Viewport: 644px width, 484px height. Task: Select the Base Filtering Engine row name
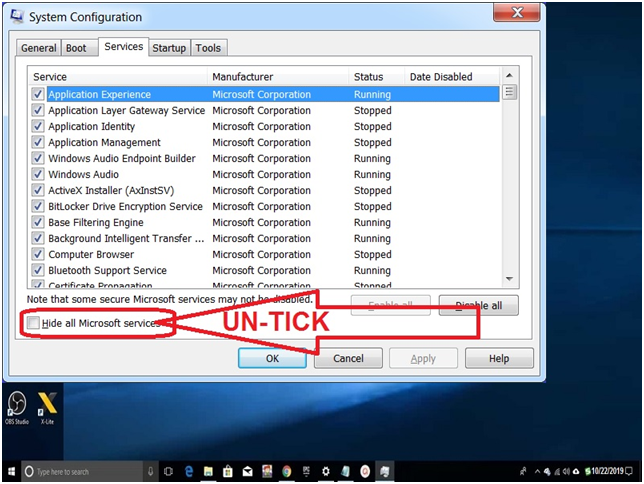96,223
